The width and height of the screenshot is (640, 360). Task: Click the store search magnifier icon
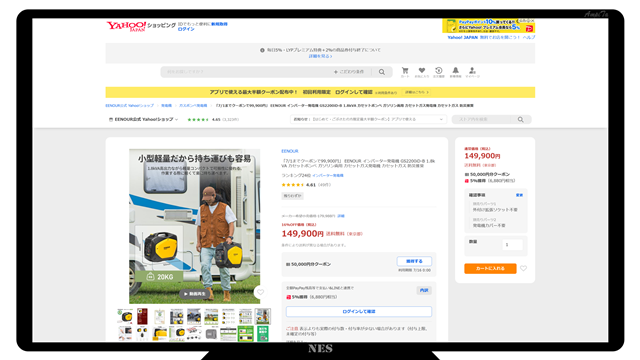520,120
